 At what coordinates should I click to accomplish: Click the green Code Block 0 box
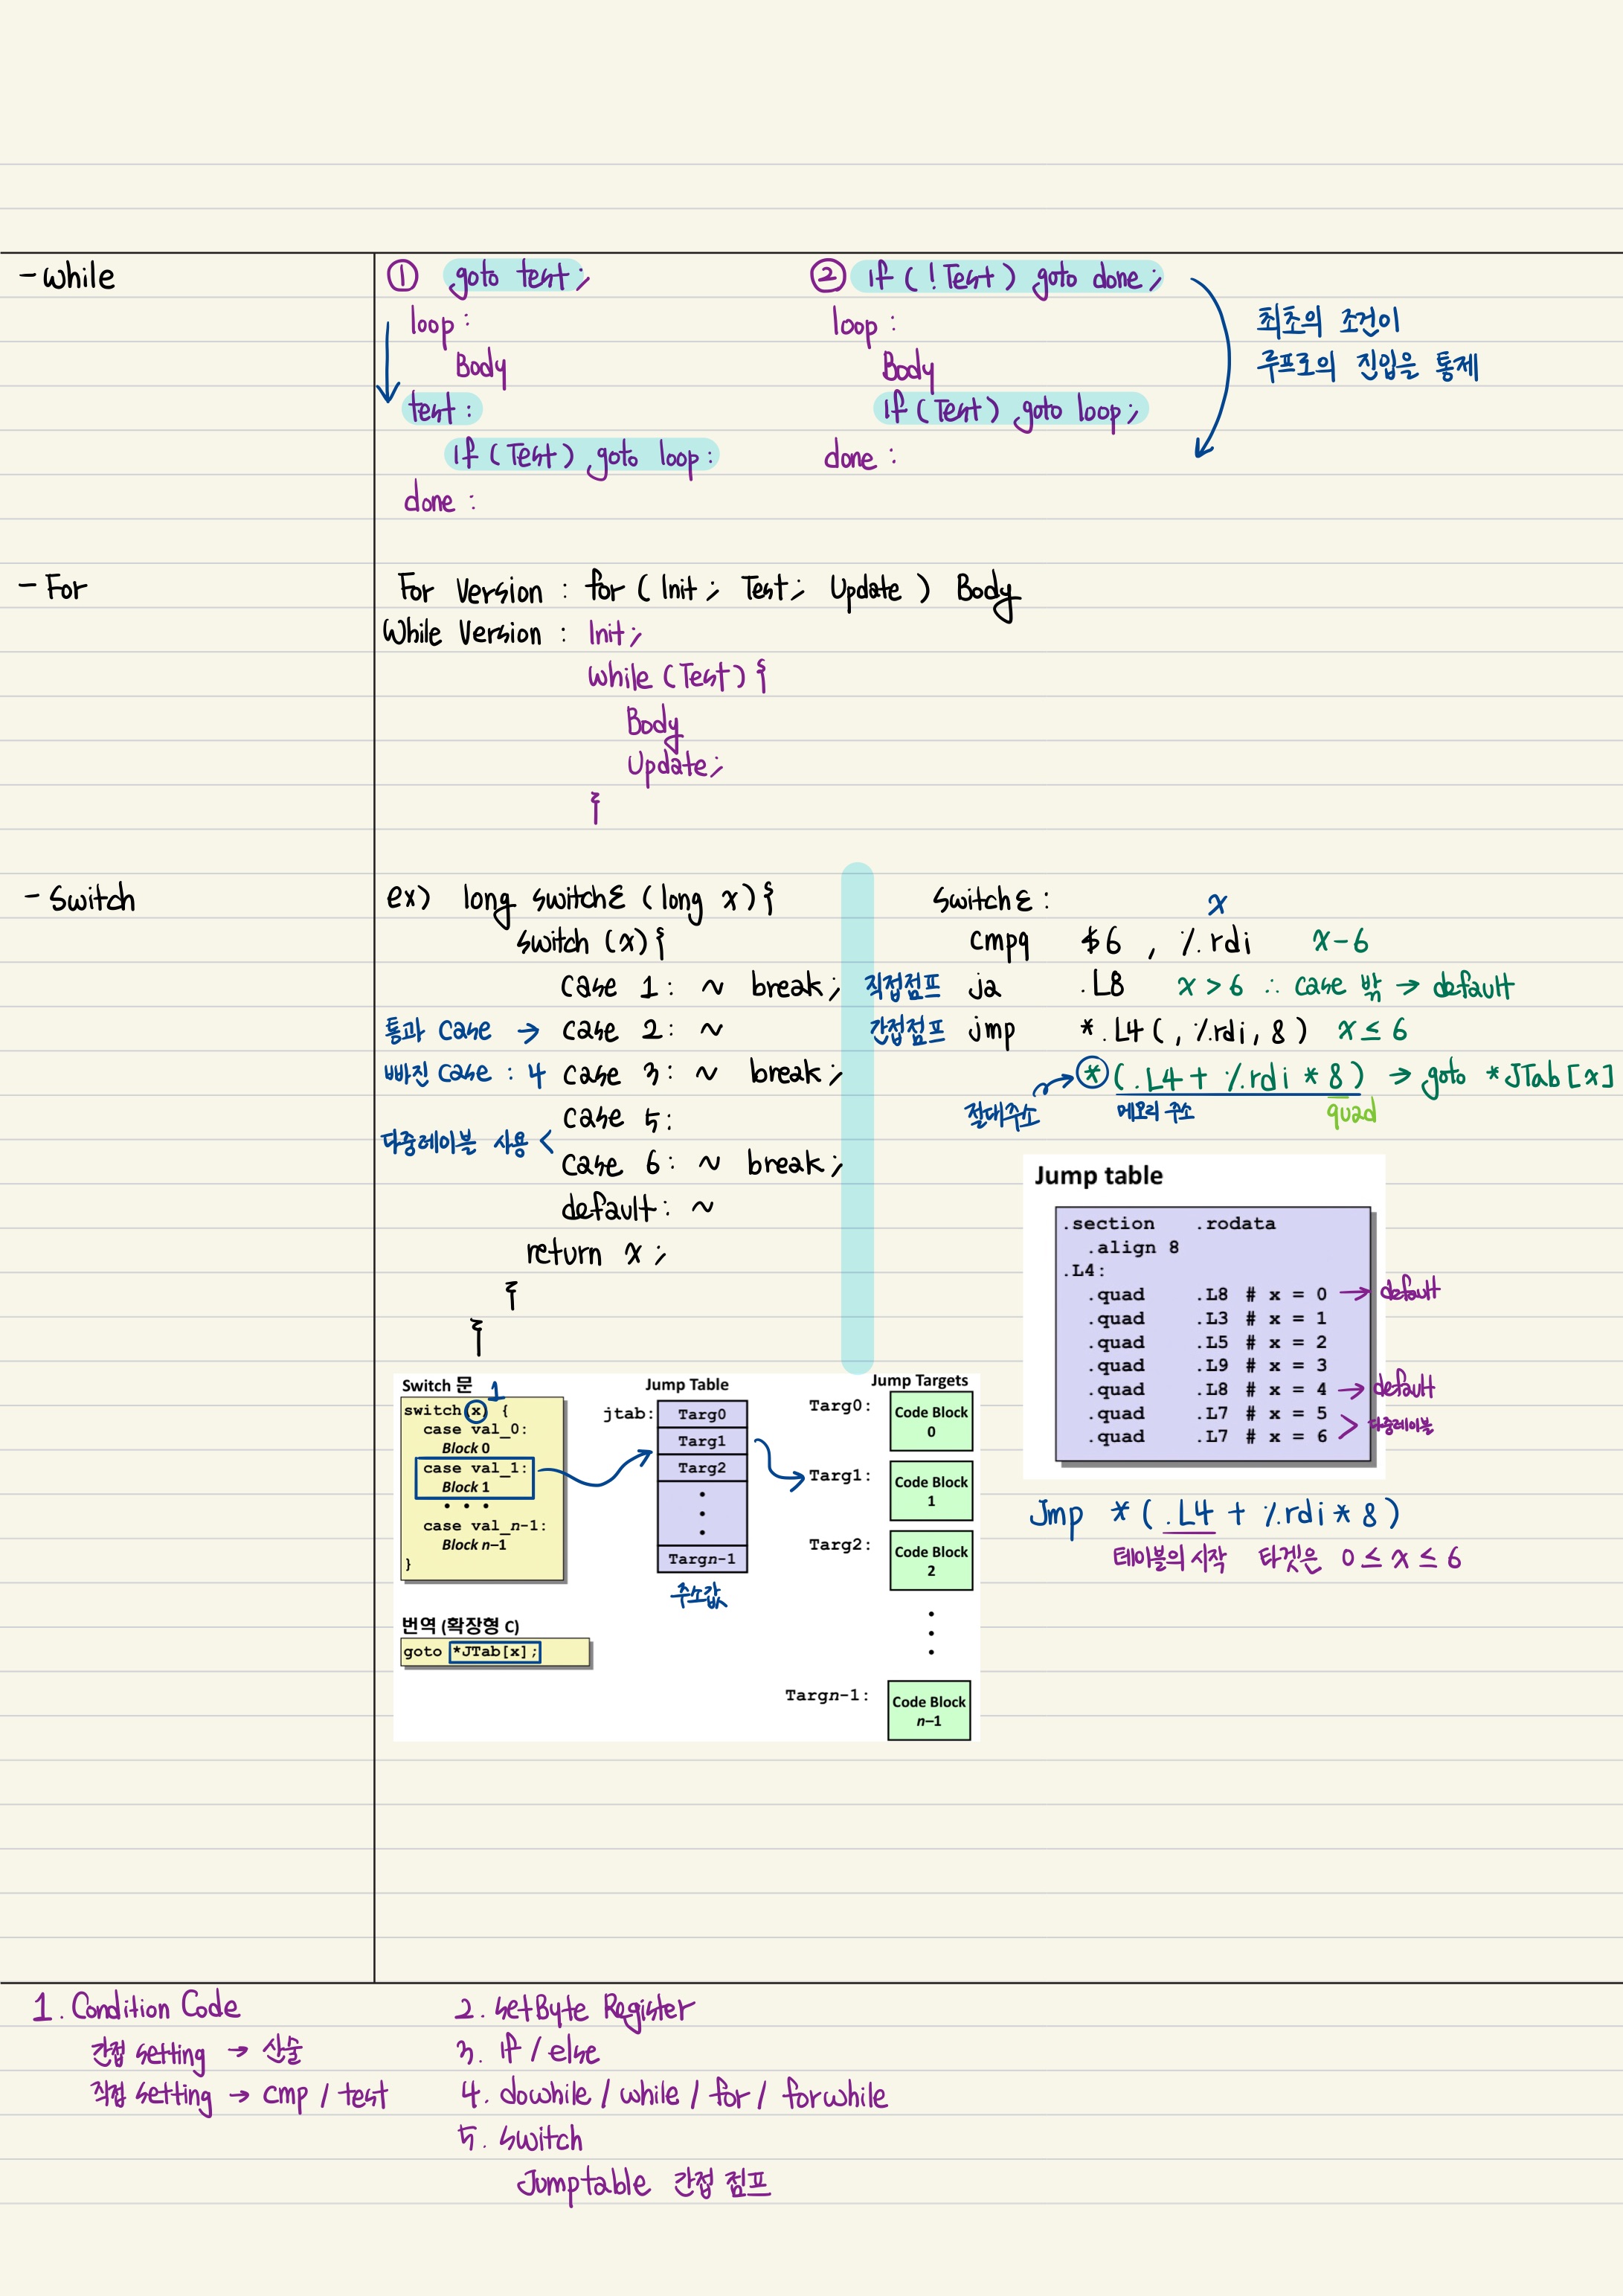point(931,1422)
